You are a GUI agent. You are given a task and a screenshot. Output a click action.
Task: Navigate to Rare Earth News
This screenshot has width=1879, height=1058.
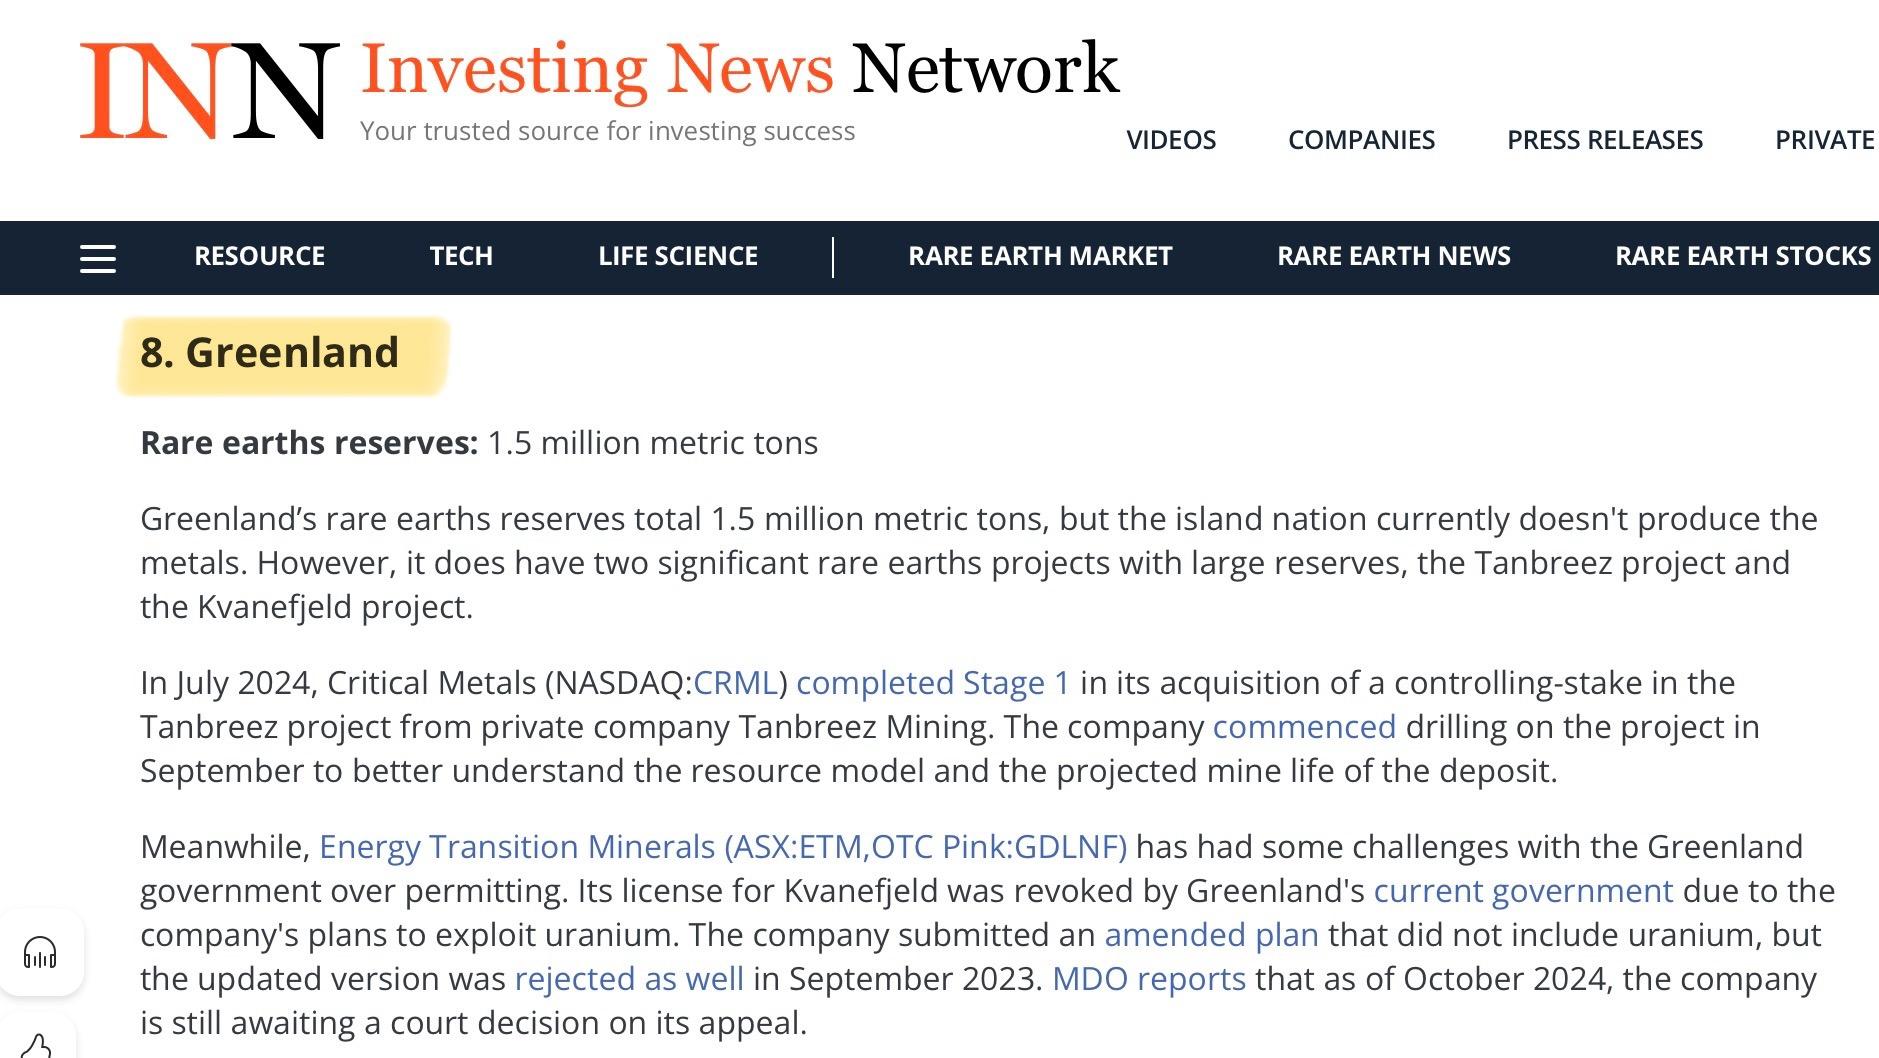pos(1393,256)
